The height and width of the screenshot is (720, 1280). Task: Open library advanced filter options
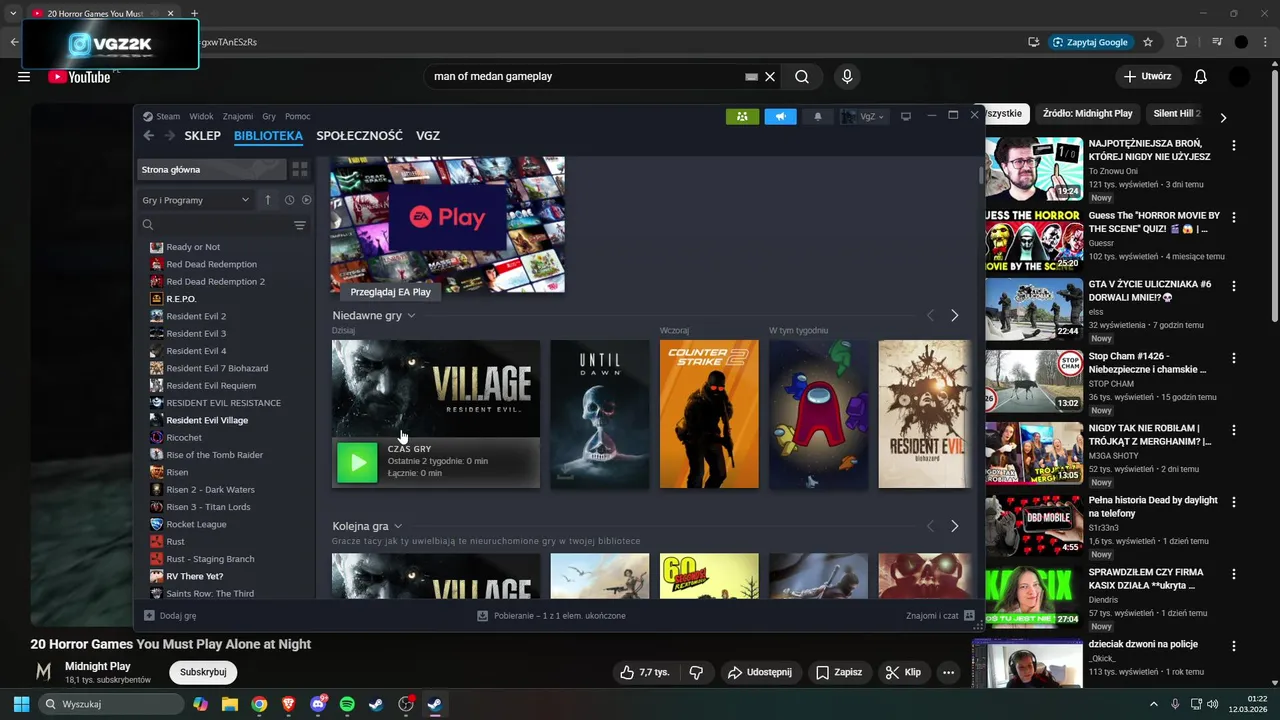pyautogui.click(x=300, y=225)
